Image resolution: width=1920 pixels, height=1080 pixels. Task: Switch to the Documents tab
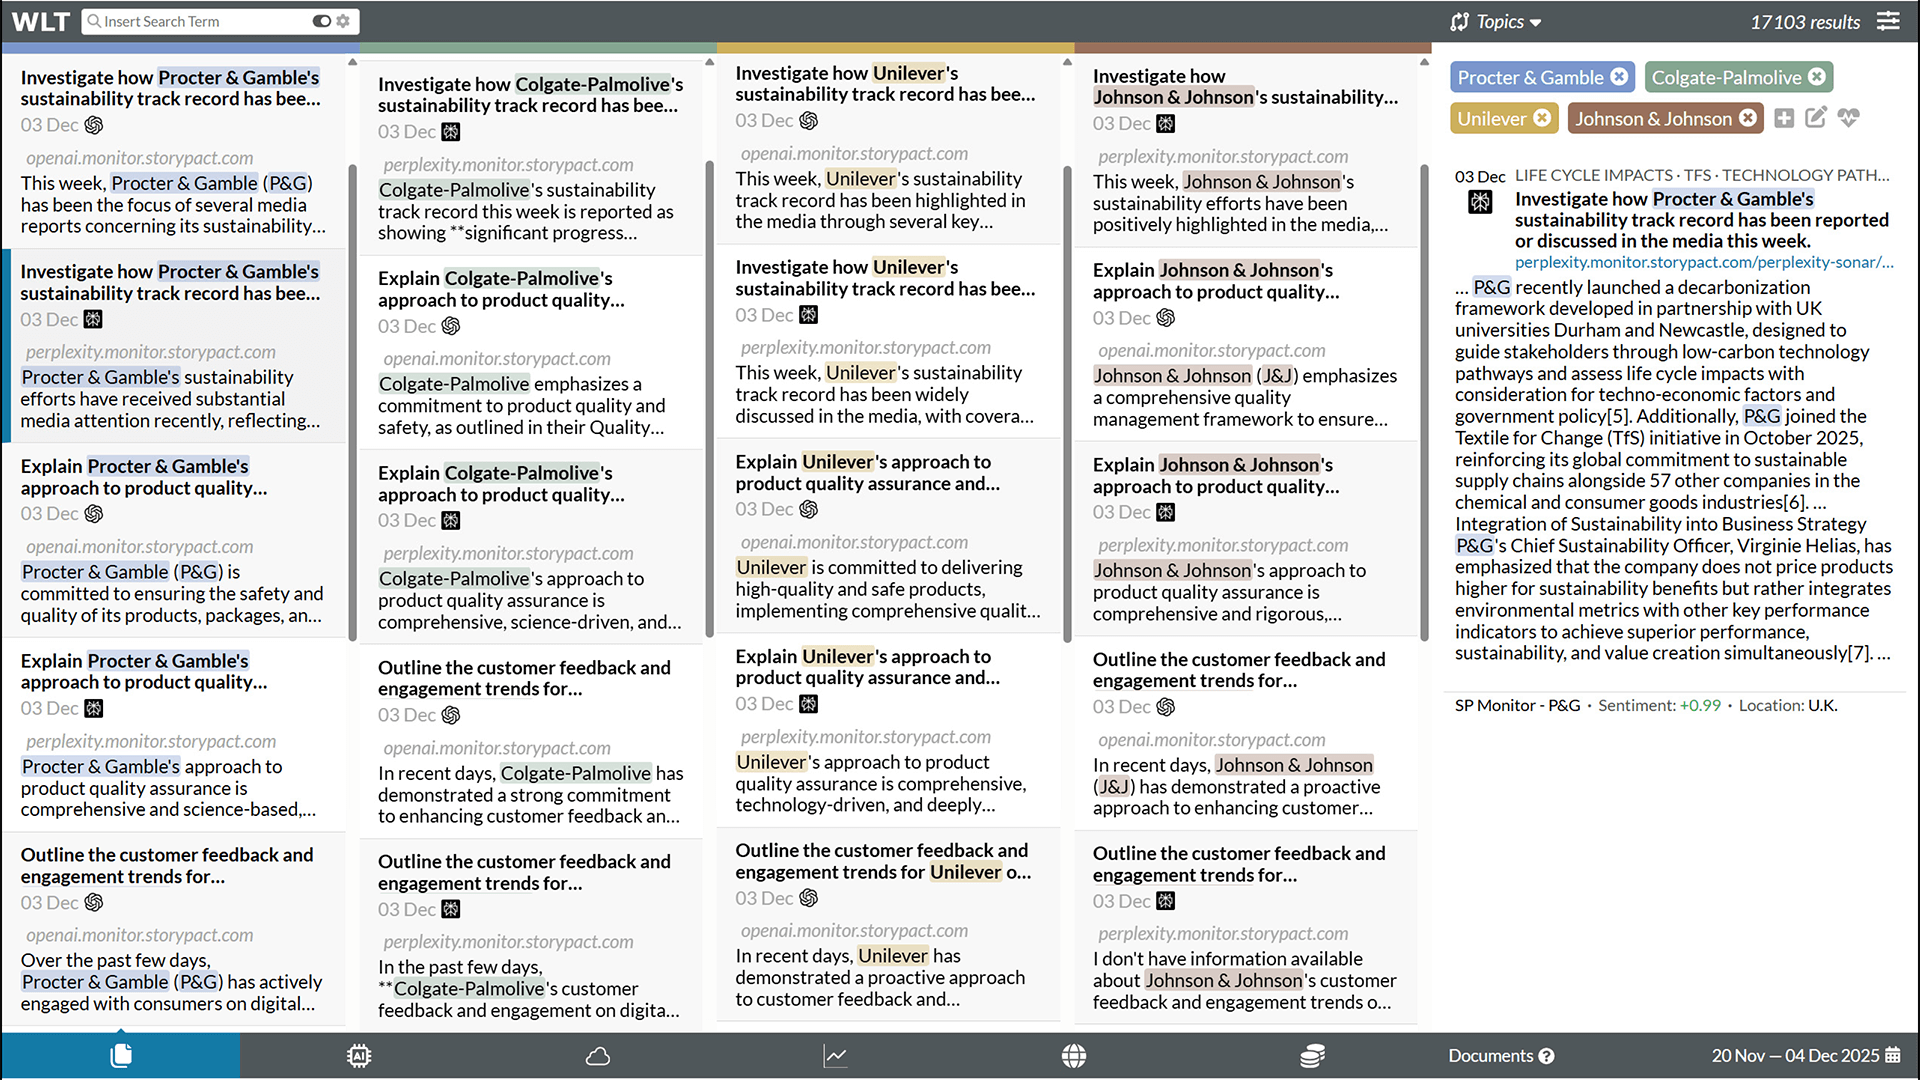(x=1490, y=1055)
